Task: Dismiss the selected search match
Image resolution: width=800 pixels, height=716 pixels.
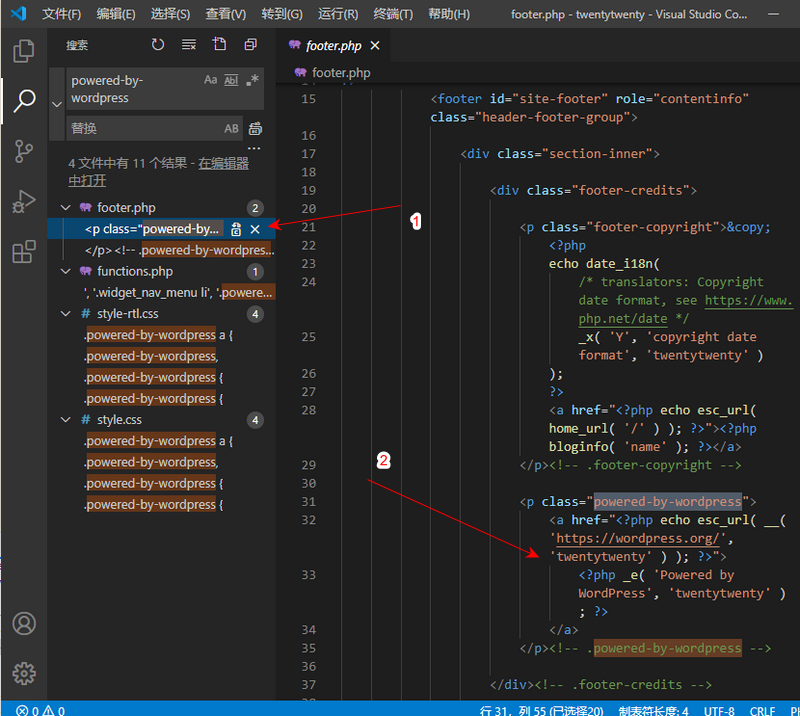Action: 255,230
